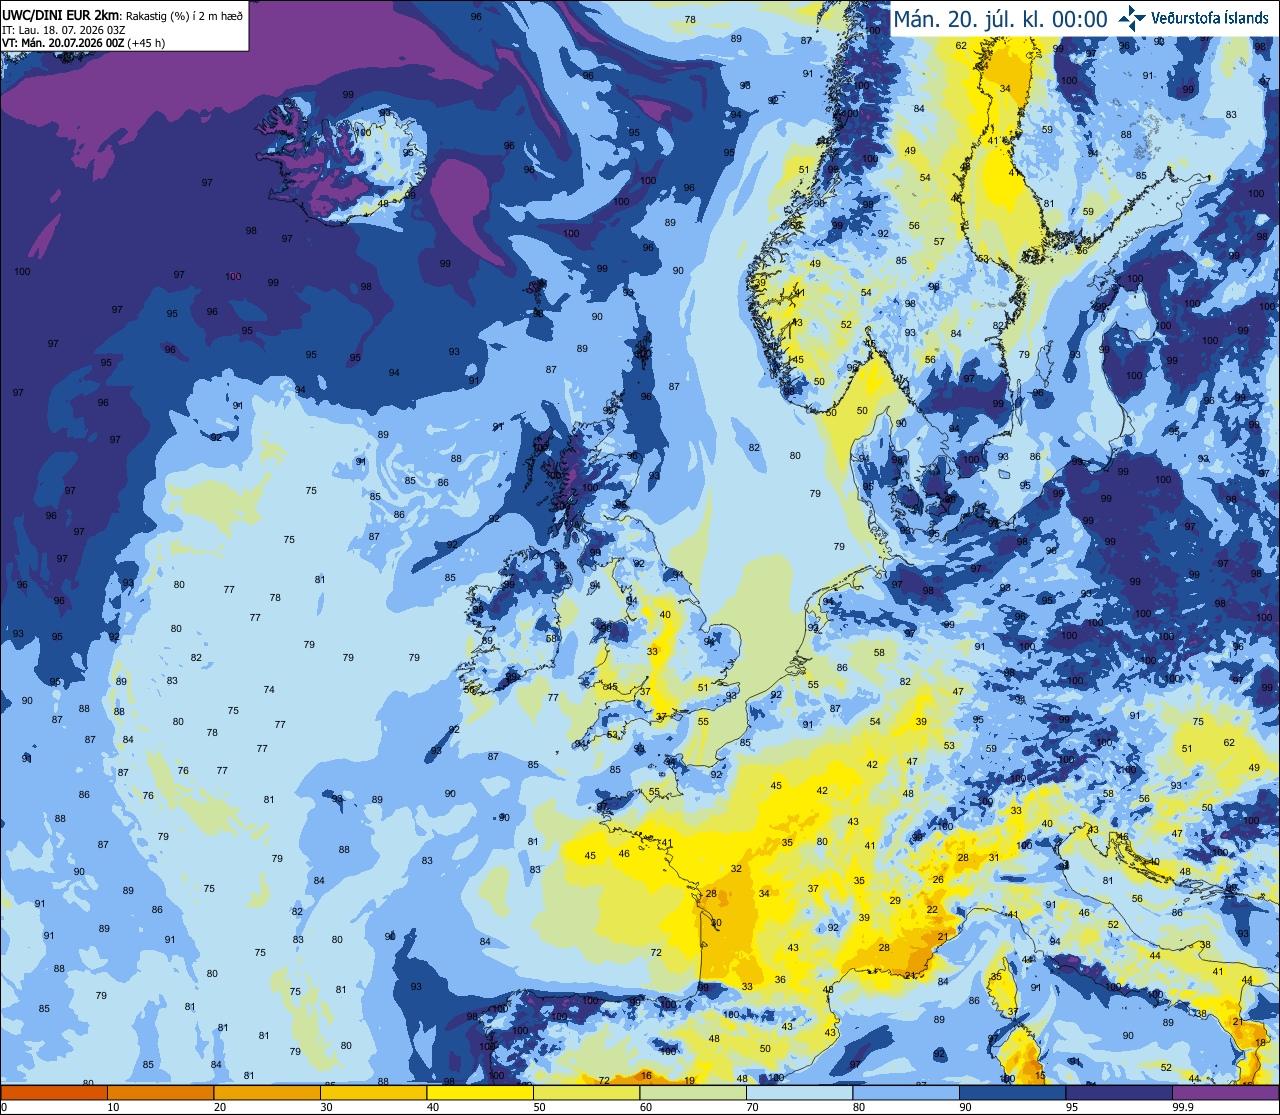
Task: Pick the dark blue 90–95 legend swatch
Action: 1012,1092
